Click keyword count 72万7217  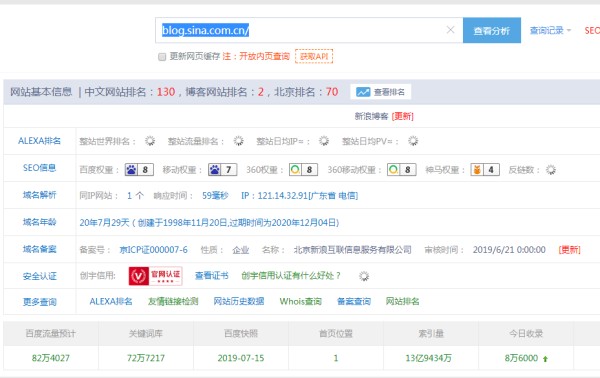(146, 358)
